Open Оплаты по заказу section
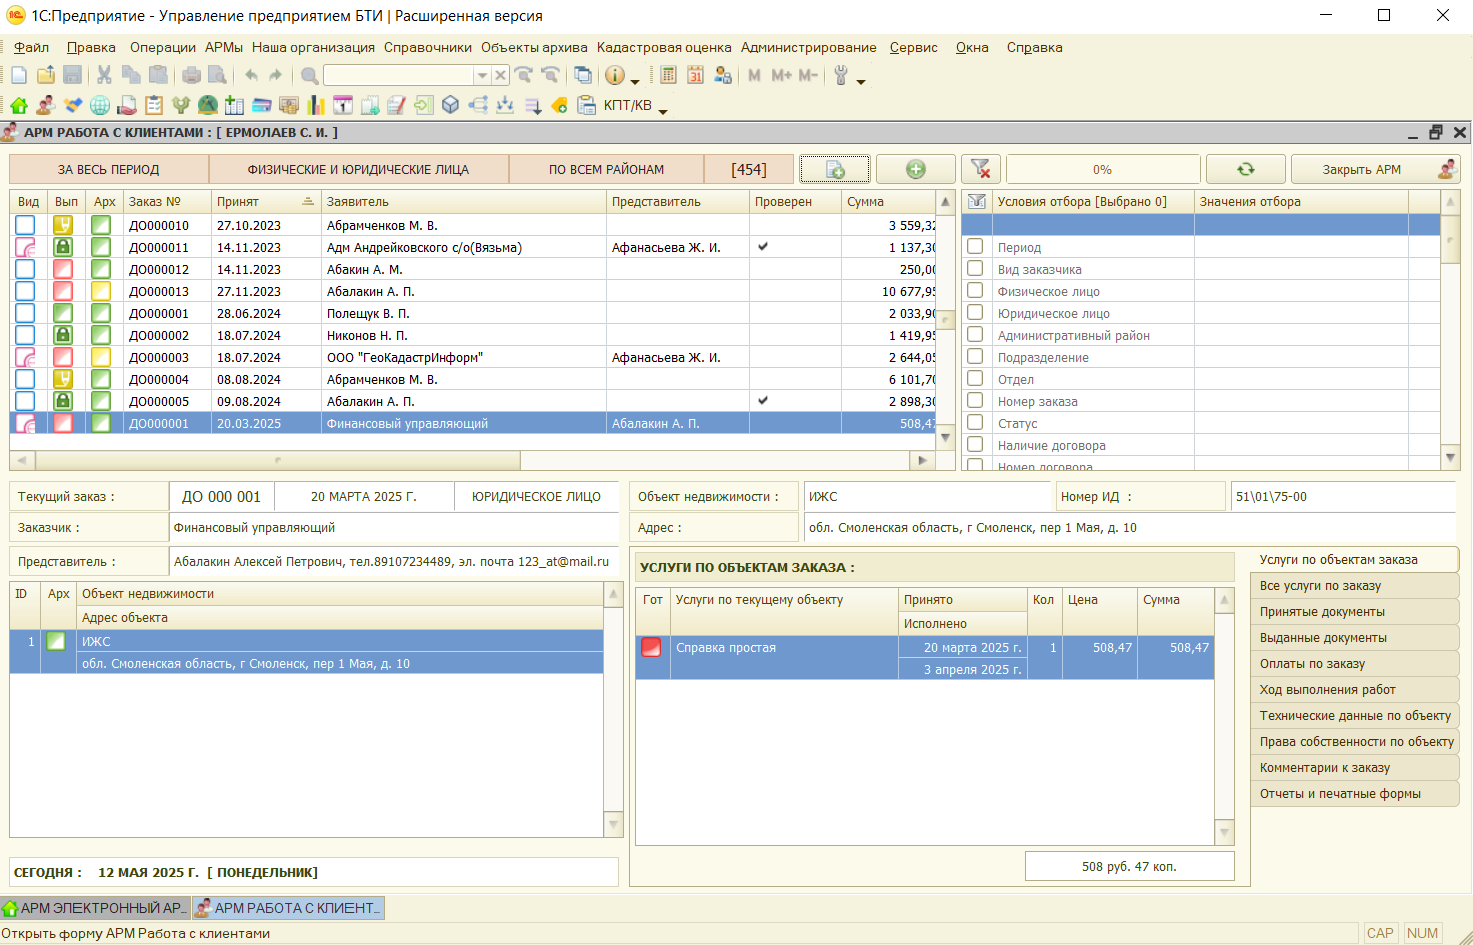The image size is (1473, 945). [x=1355, y=663]
